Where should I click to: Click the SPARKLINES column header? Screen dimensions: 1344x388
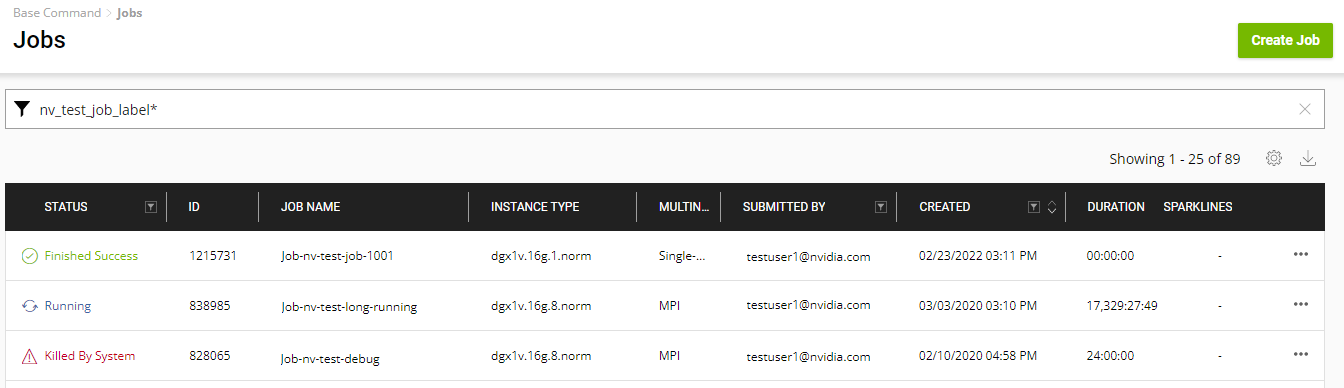pyautogui.click(x=1198, y=207)
